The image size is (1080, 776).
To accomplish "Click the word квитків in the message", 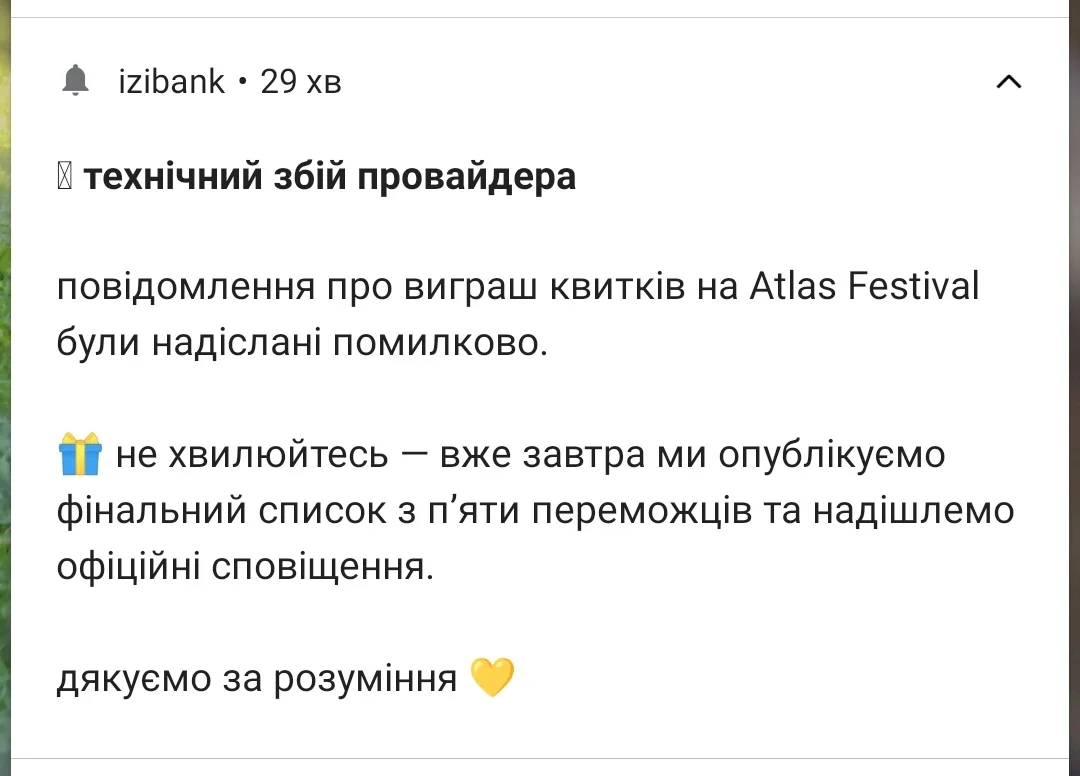I will pyautogui.click(x=618, y=287).
